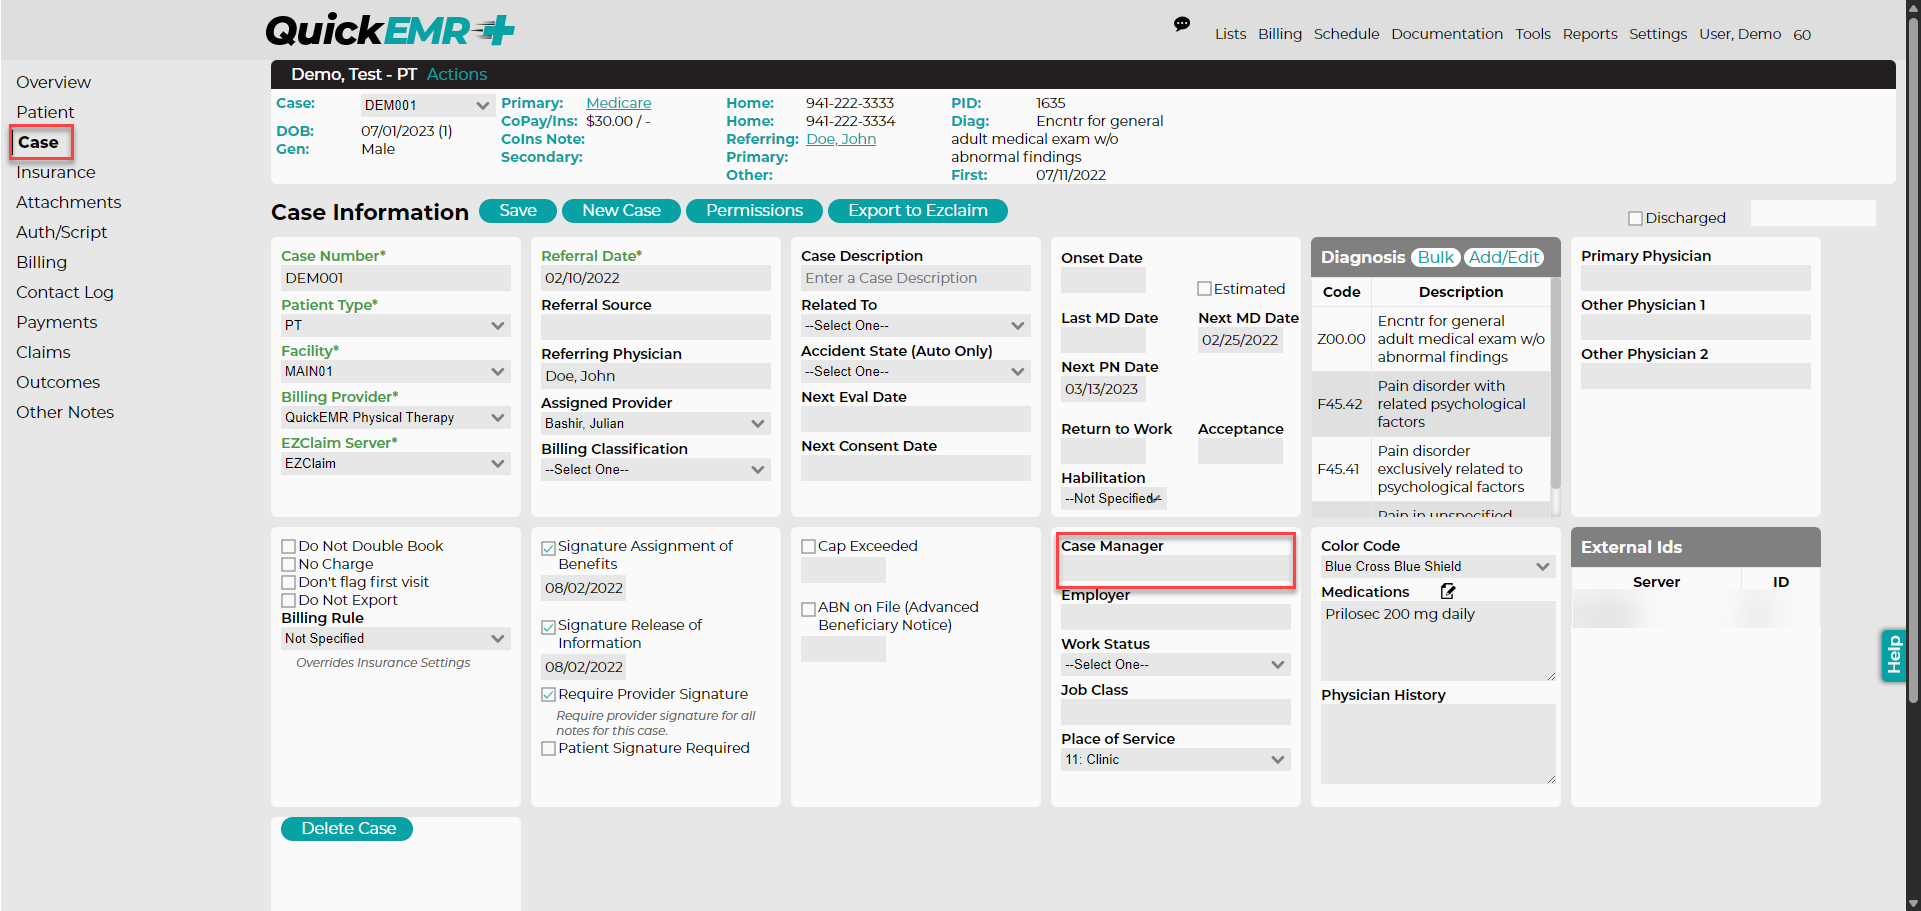The image size is (1921, 911).
Task: Open the Color Code dropdown
Action: click(1438, 566)
